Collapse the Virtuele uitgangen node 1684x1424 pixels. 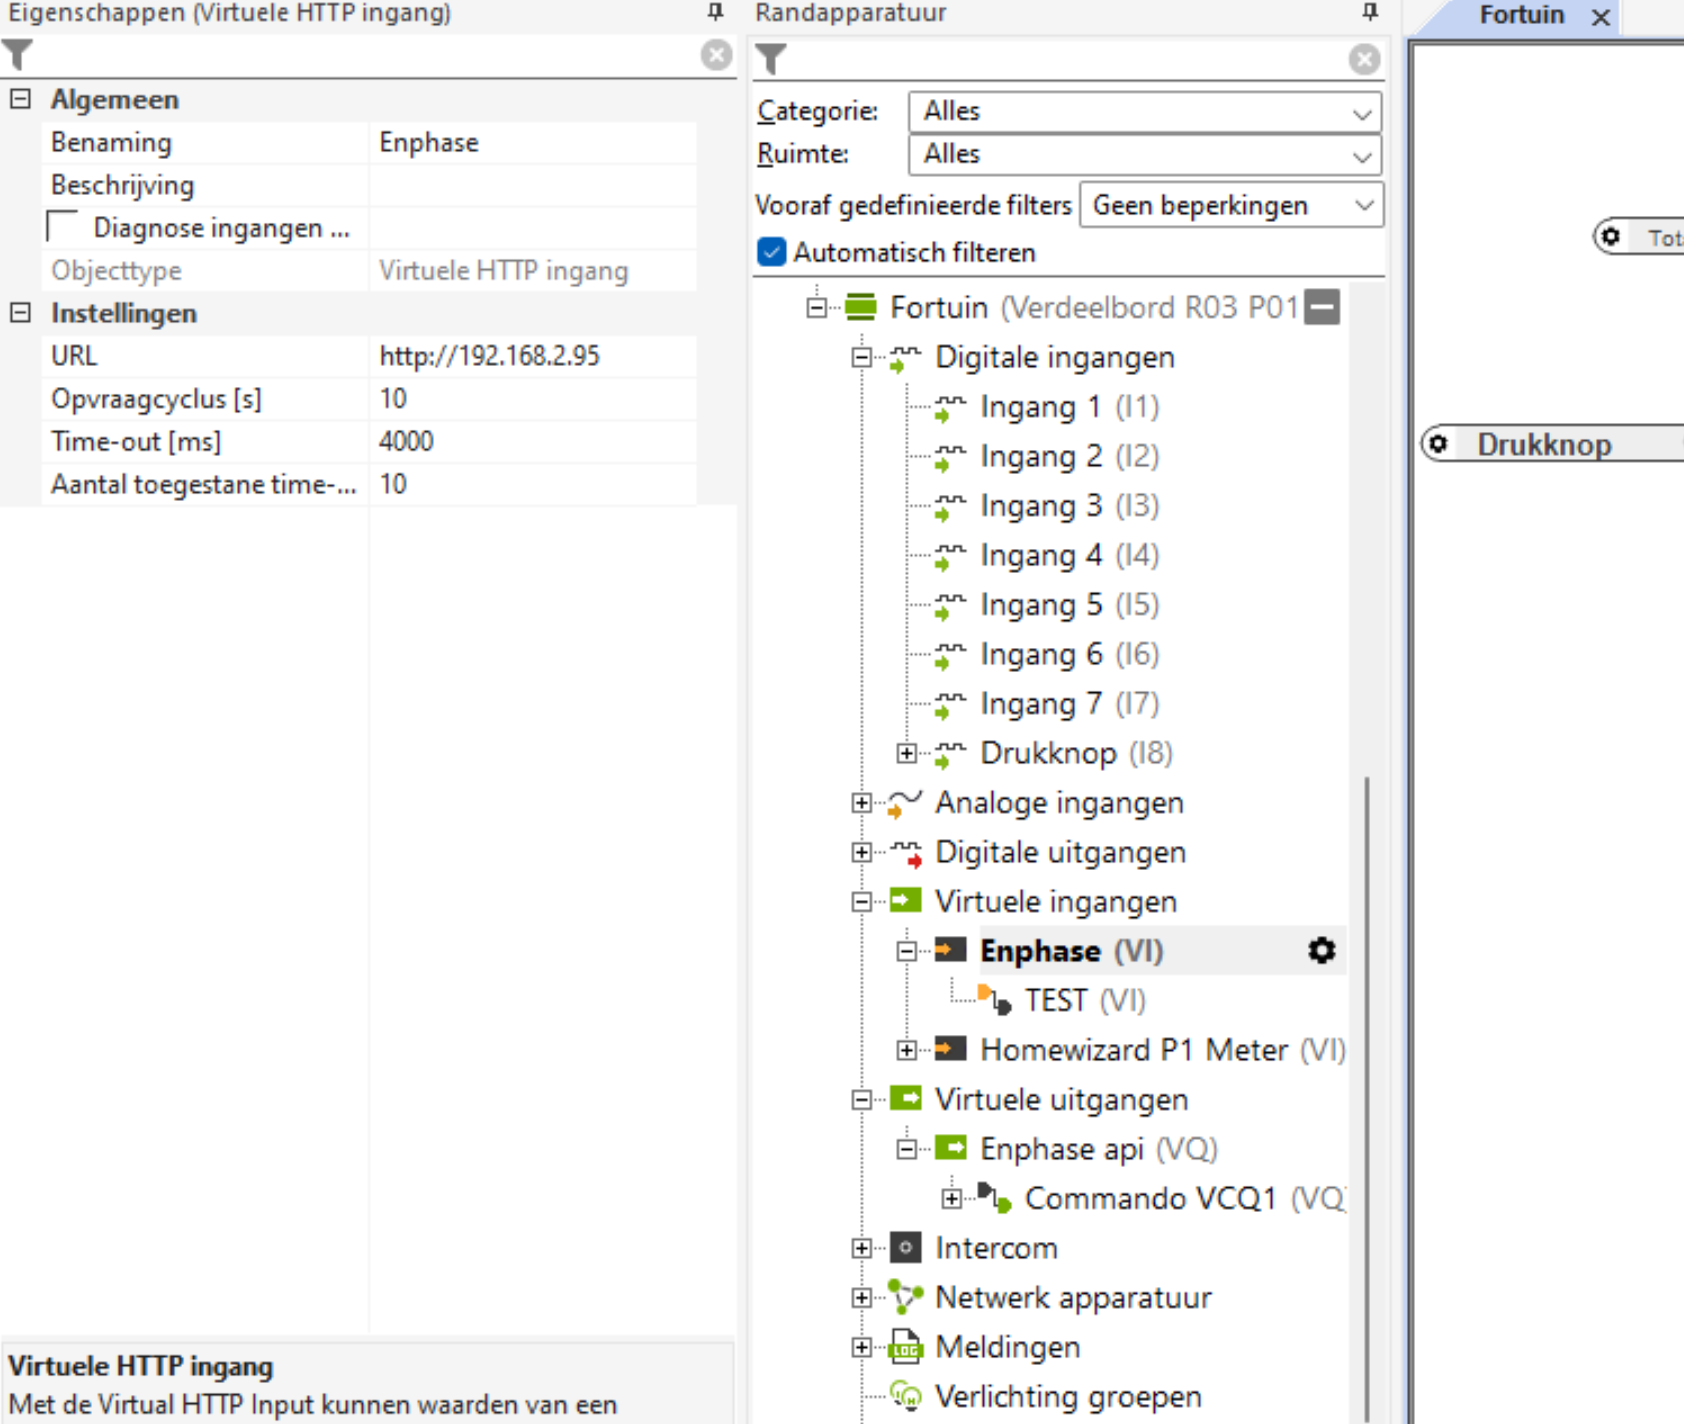point(861,1100)
